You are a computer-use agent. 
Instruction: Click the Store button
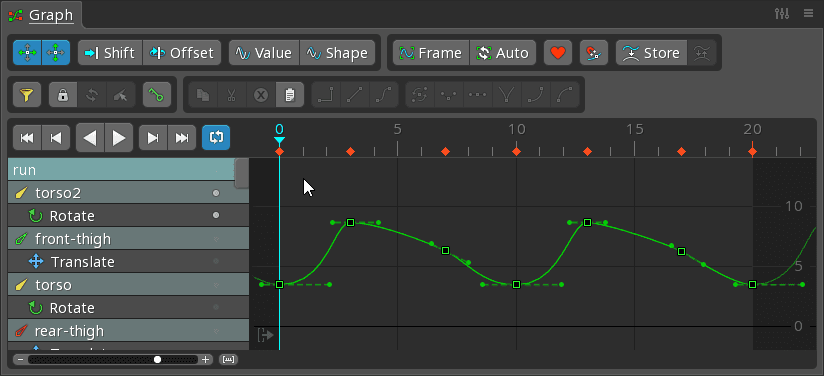point(651,53)
